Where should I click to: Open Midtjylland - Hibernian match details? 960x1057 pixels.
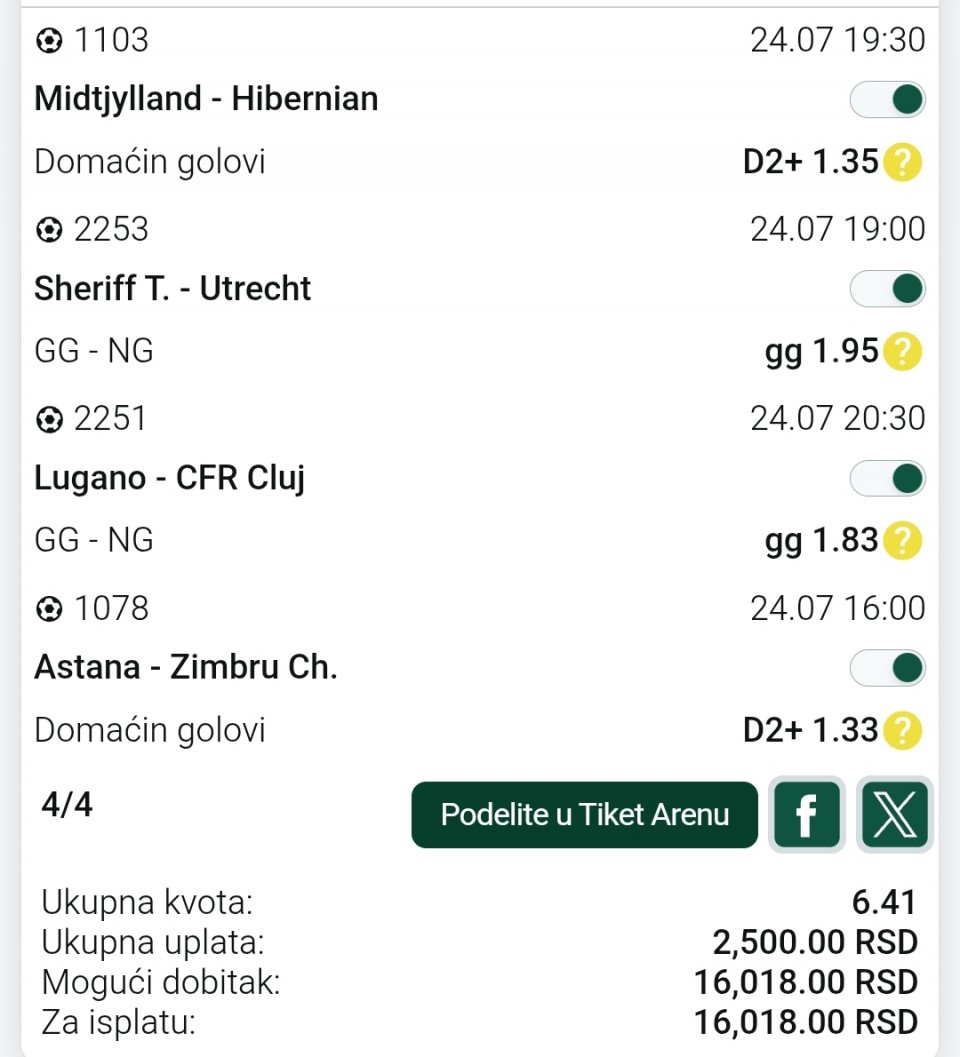(206, 99)
